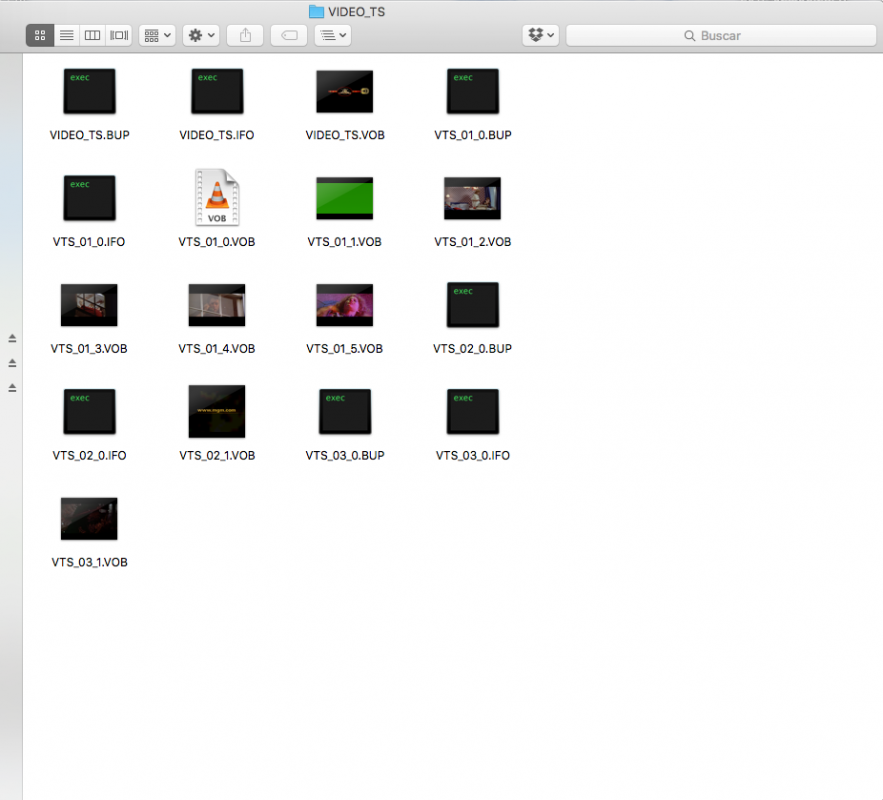883x800 pixels.
Task: Switch to list view mode
Action: point(66,35)
